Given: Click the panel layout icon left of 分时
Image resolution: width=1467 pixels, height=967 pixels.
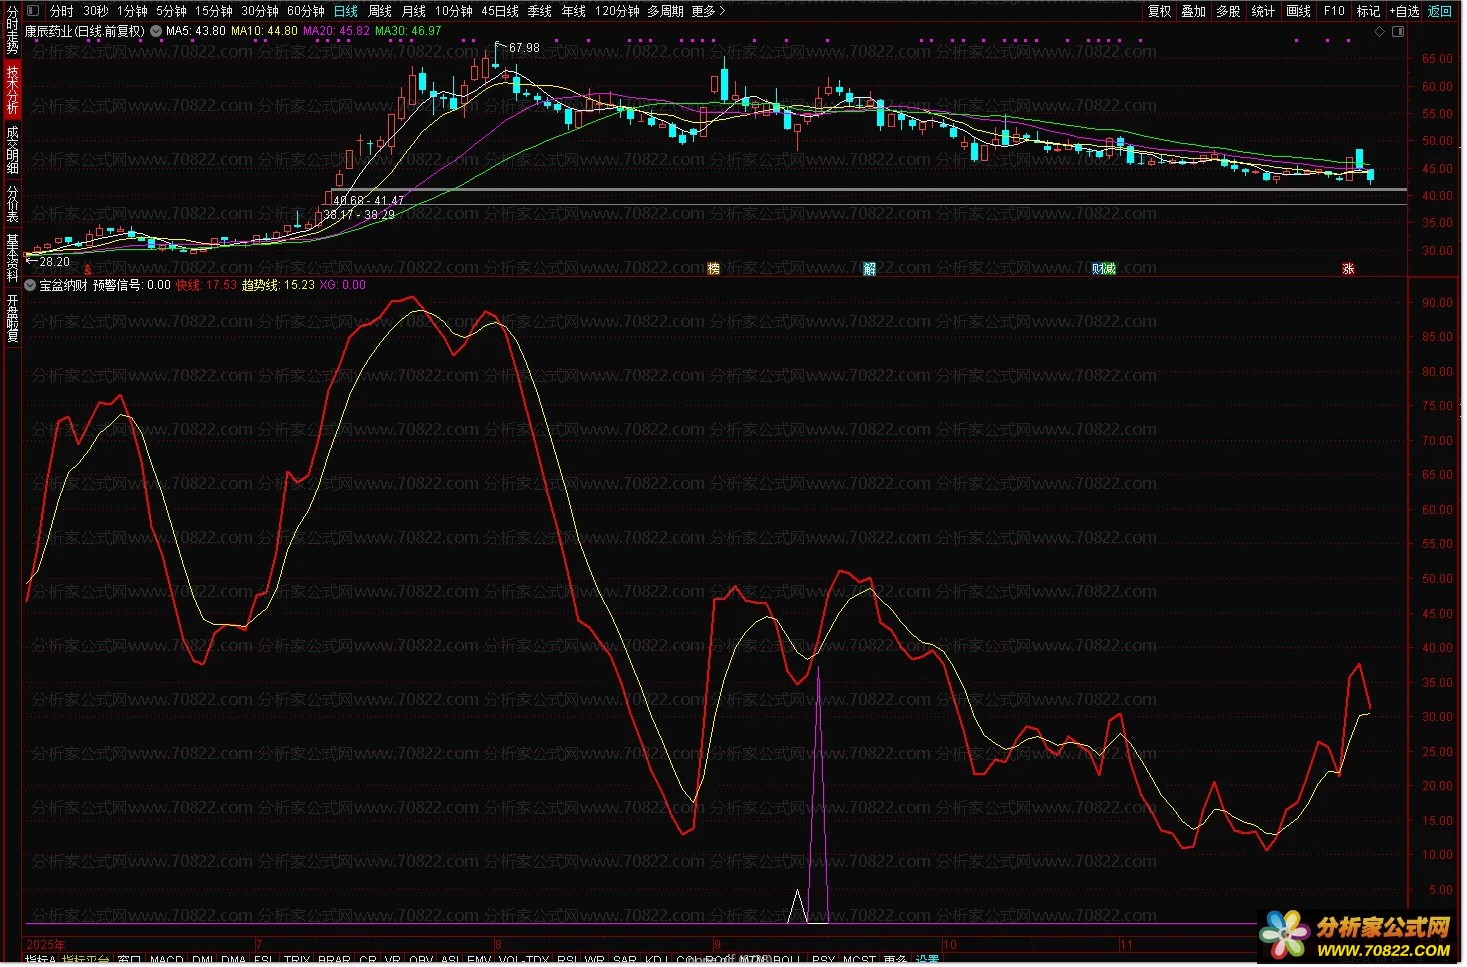Looking at the screenshot, I should click(33, 11).
